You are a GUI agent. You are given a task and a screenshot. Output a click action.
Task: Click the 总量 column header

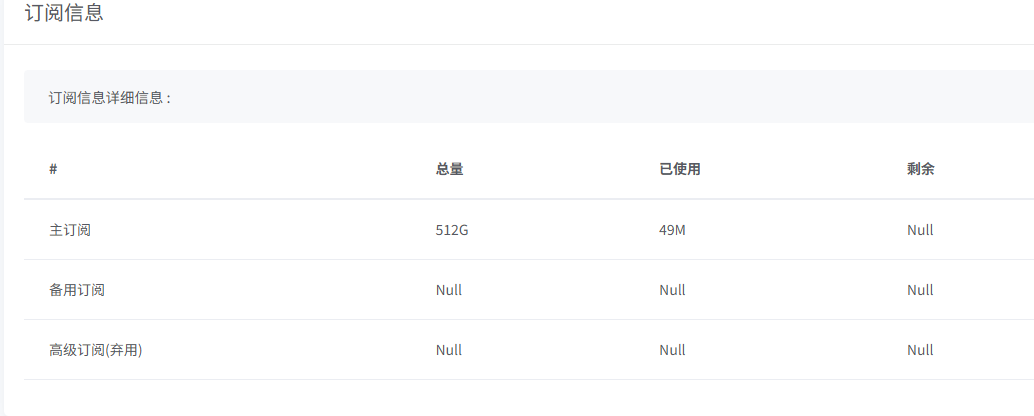point(449,169)
